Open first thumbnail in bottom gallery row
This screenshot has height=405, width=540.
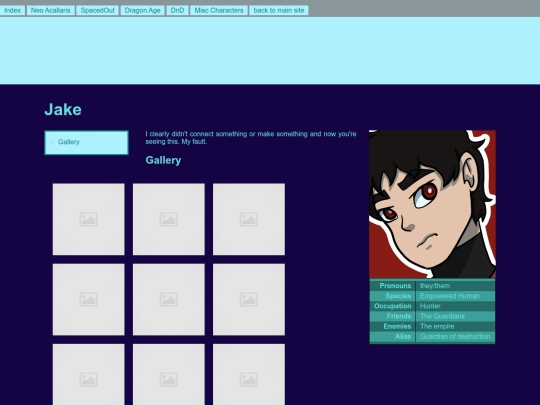pyautogui.click(x=89, y=375)
